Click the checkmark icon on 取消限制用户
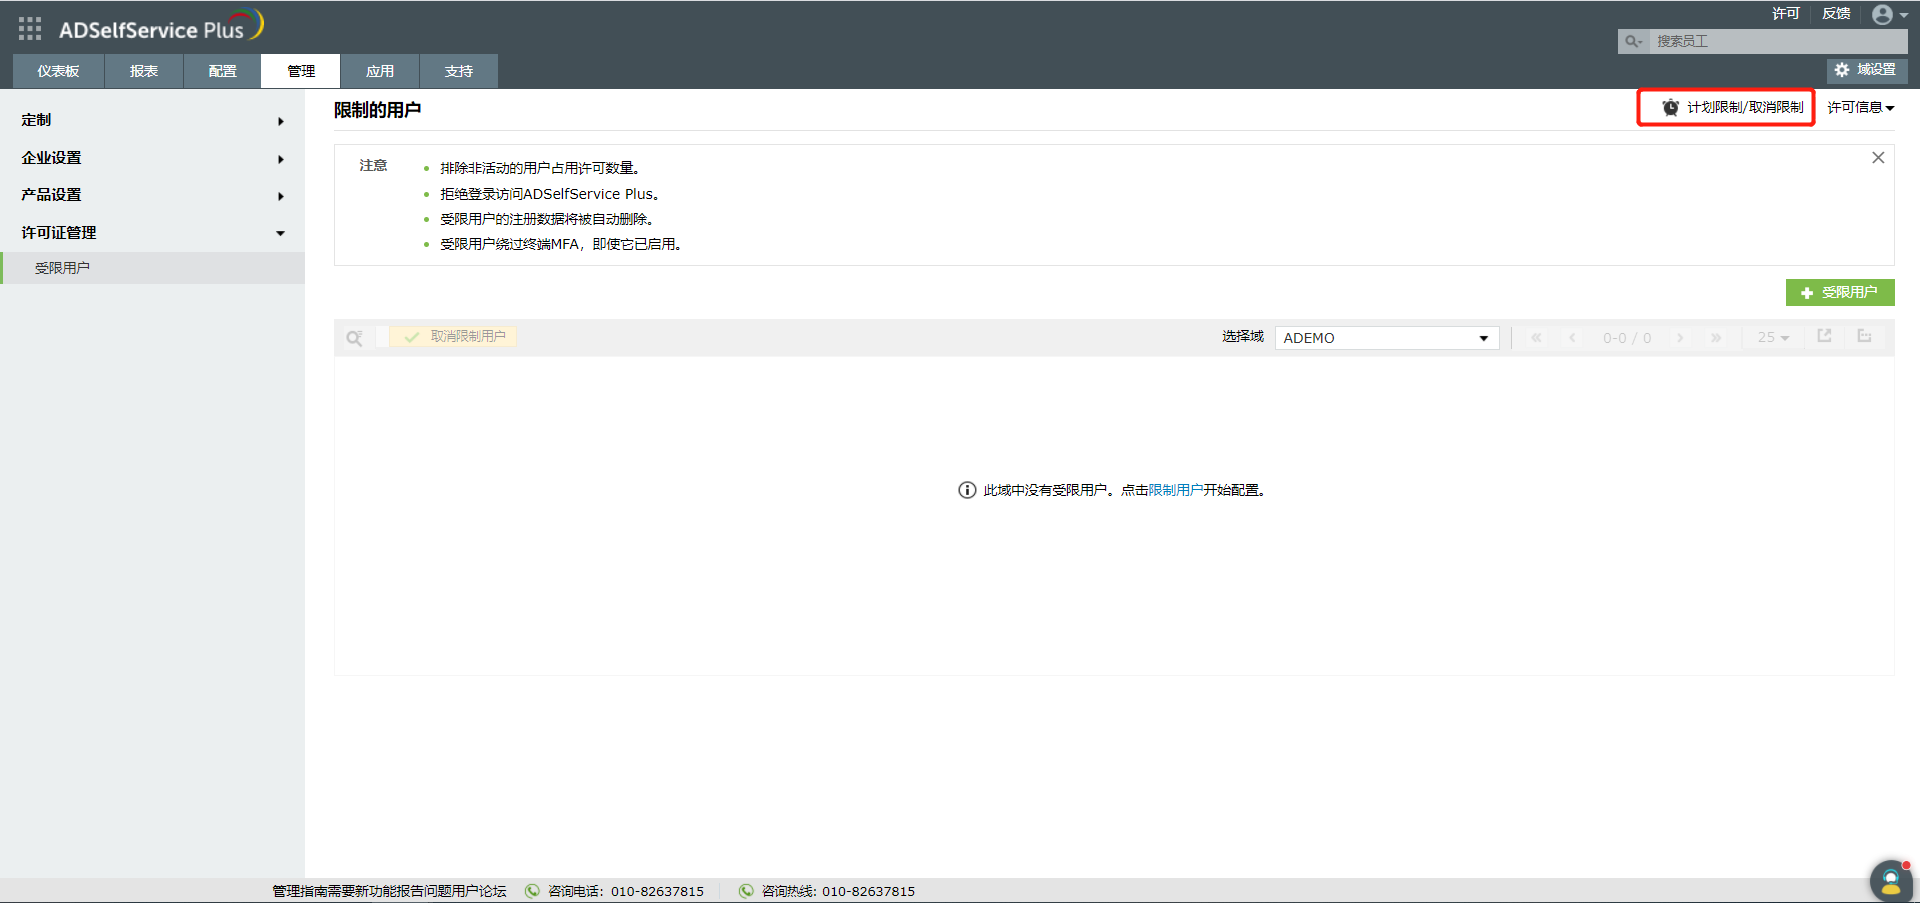Viewport: 1920px width, 903px height. (411, 337)
